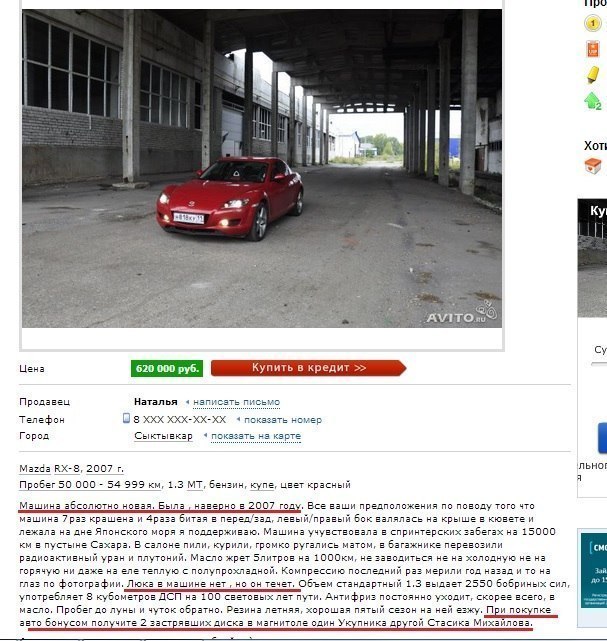Open the написать письмо link
The width and height of the screenshot is (607, 641).
tap(236, 402)
